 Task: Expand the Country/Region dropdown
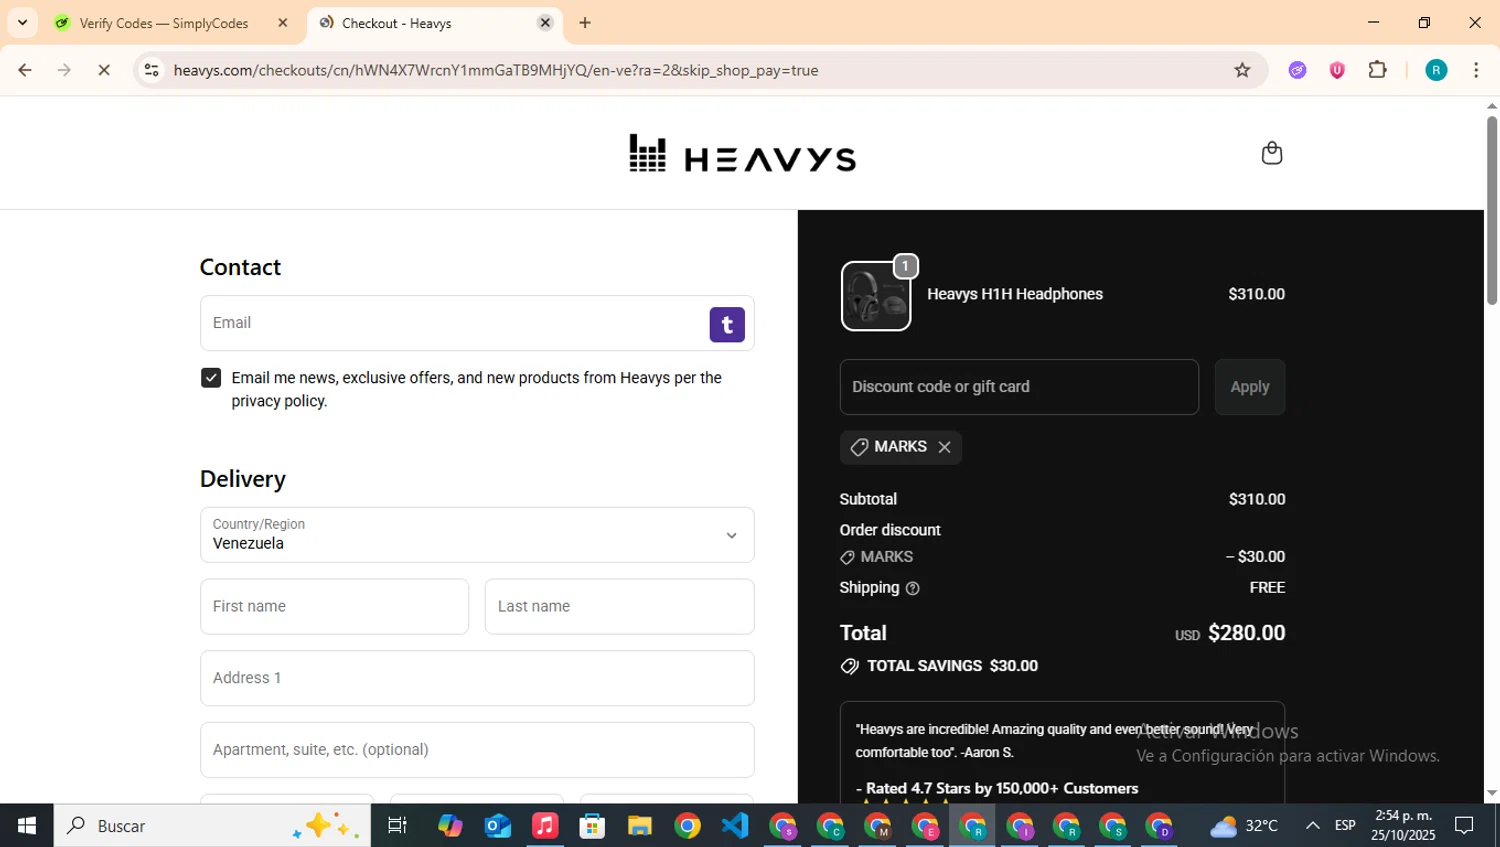pyautogui.click(x=477, y=535)
